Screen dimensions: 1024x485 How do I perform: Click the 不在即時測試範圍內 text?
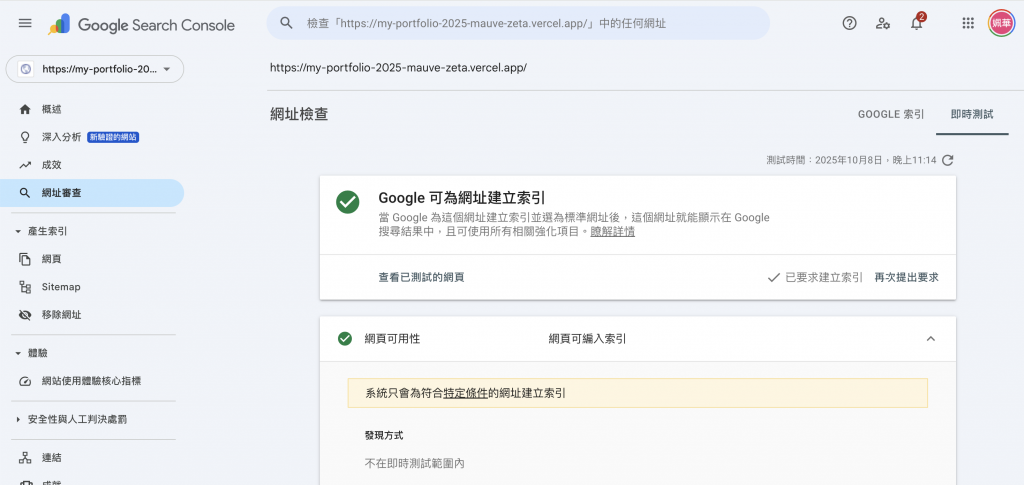coord(414,463)
